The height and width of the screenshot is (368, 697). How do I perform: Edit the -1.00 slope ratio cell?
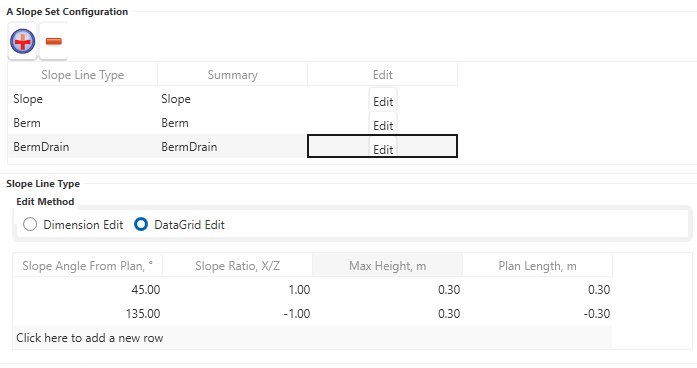click(x=237, y=313)
